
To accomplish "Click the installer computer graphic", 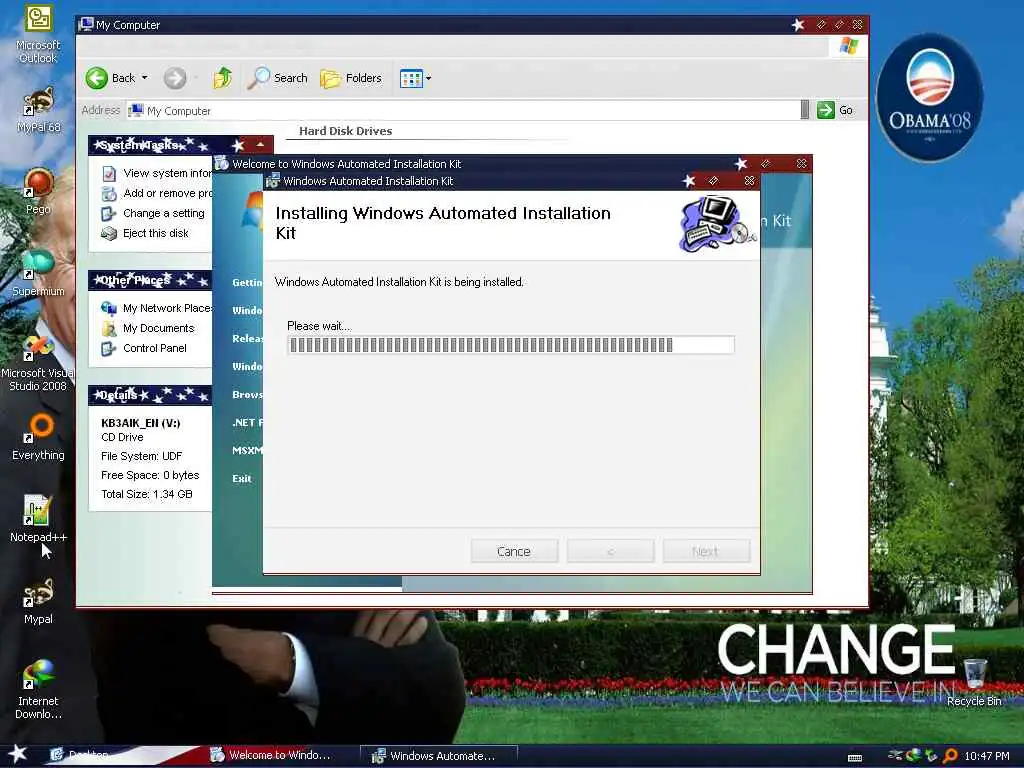I will point(716,224).
